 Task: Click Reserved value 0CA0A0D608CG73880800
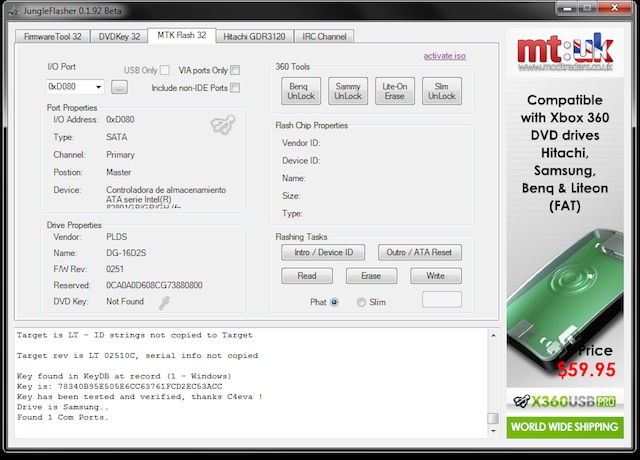[x=154, y=285]
